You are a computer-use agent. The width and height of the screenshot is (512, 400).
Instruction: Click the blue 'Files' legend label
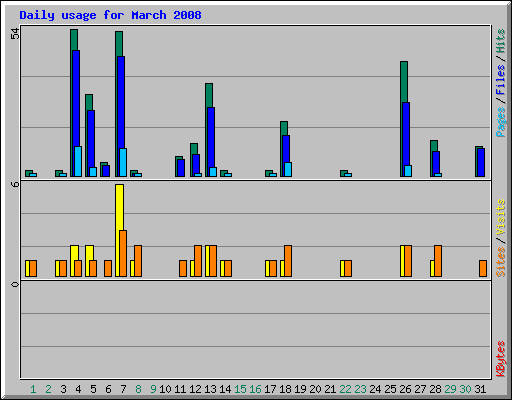pos(500,80)
